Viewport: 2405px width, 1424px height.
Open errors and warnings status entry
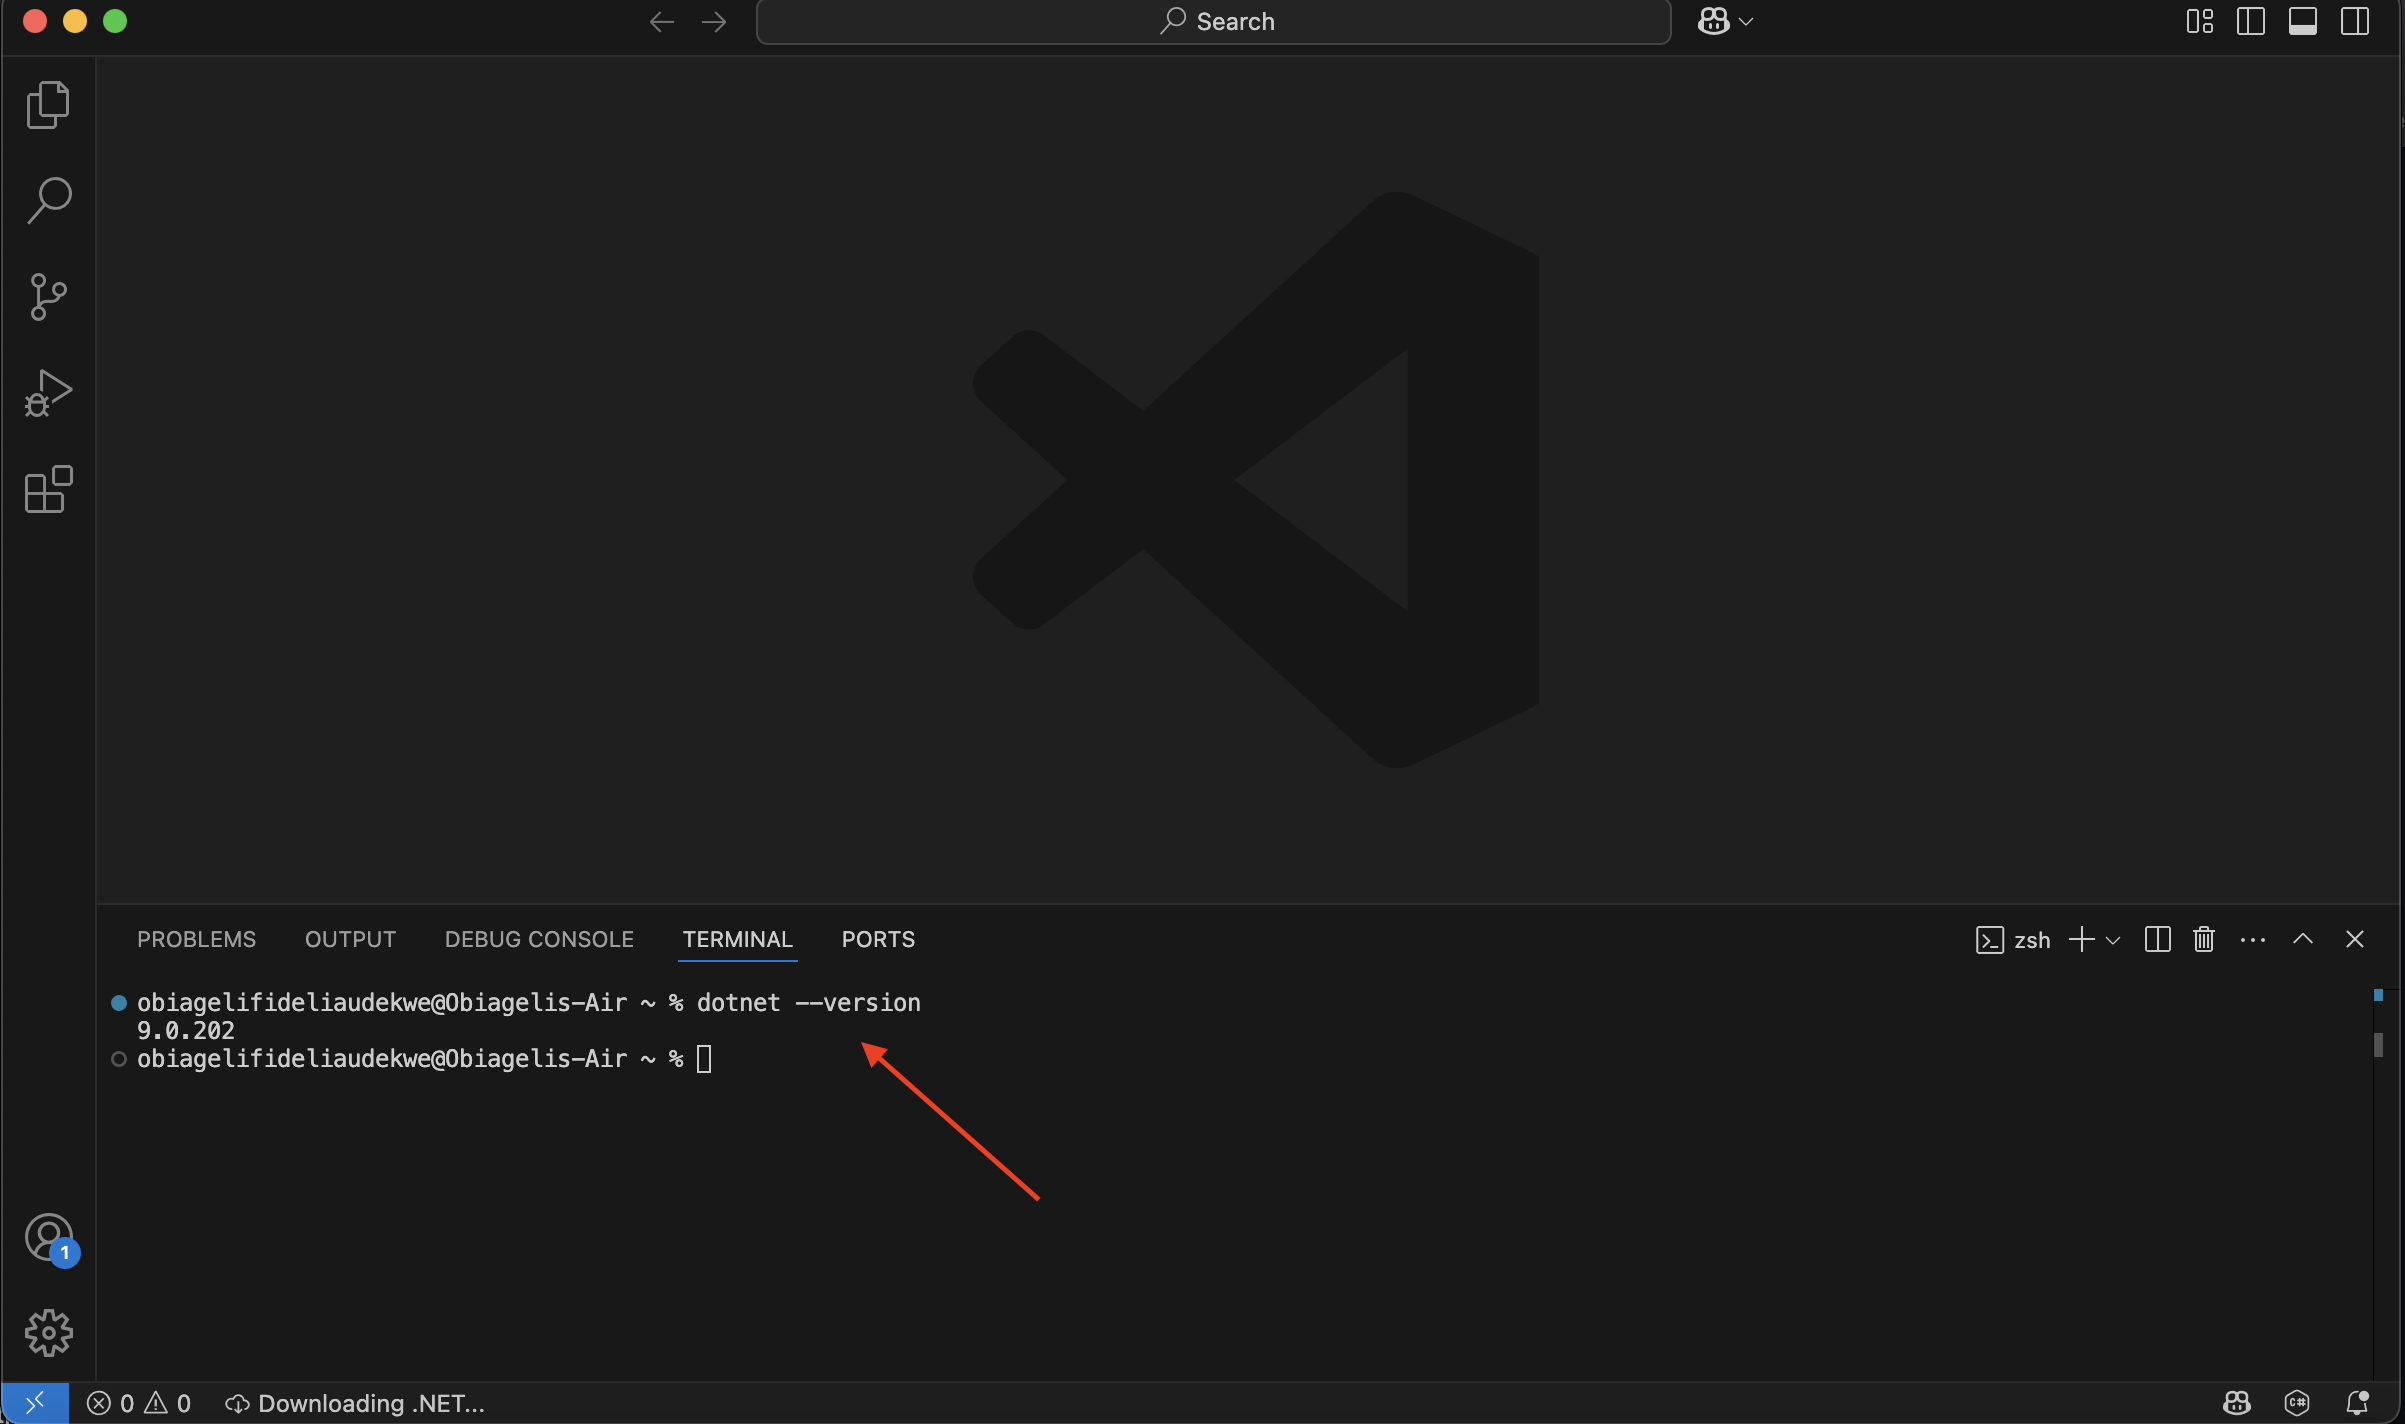[139, 1403]
